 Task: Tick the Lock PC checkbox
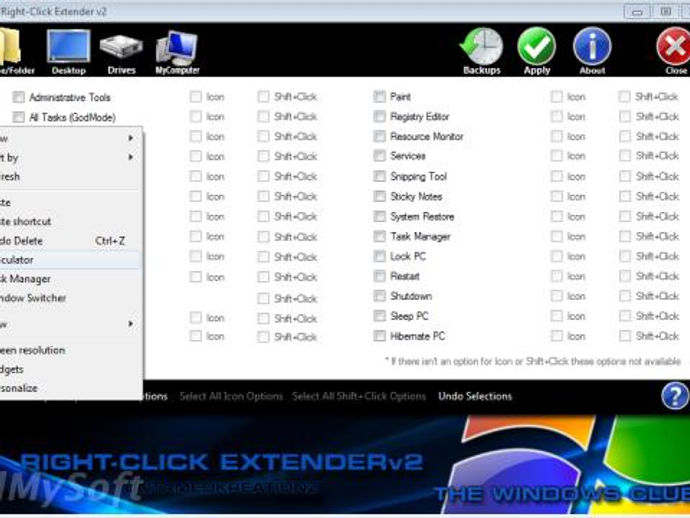(x=379, y=256)
